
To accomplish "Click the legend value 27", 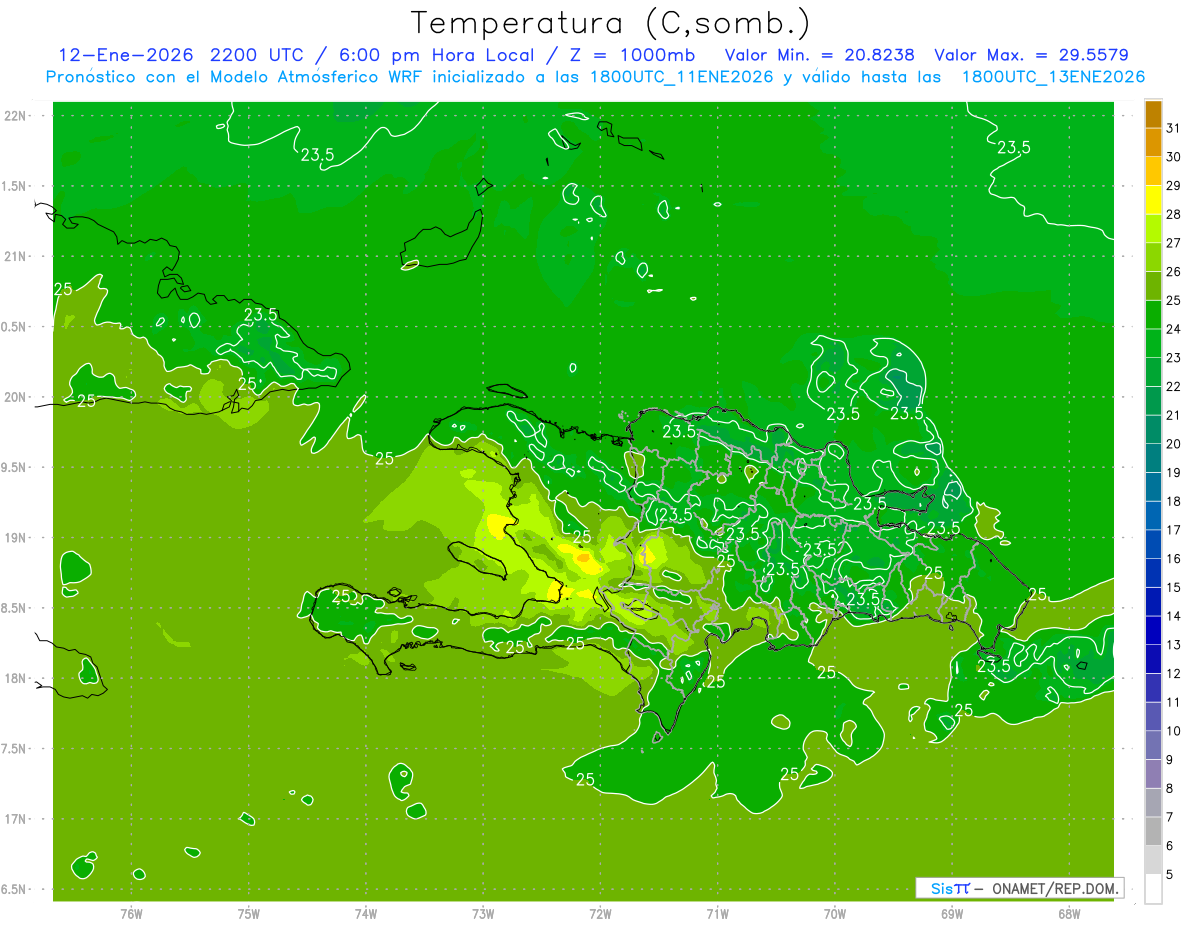I will point(1174,243).
